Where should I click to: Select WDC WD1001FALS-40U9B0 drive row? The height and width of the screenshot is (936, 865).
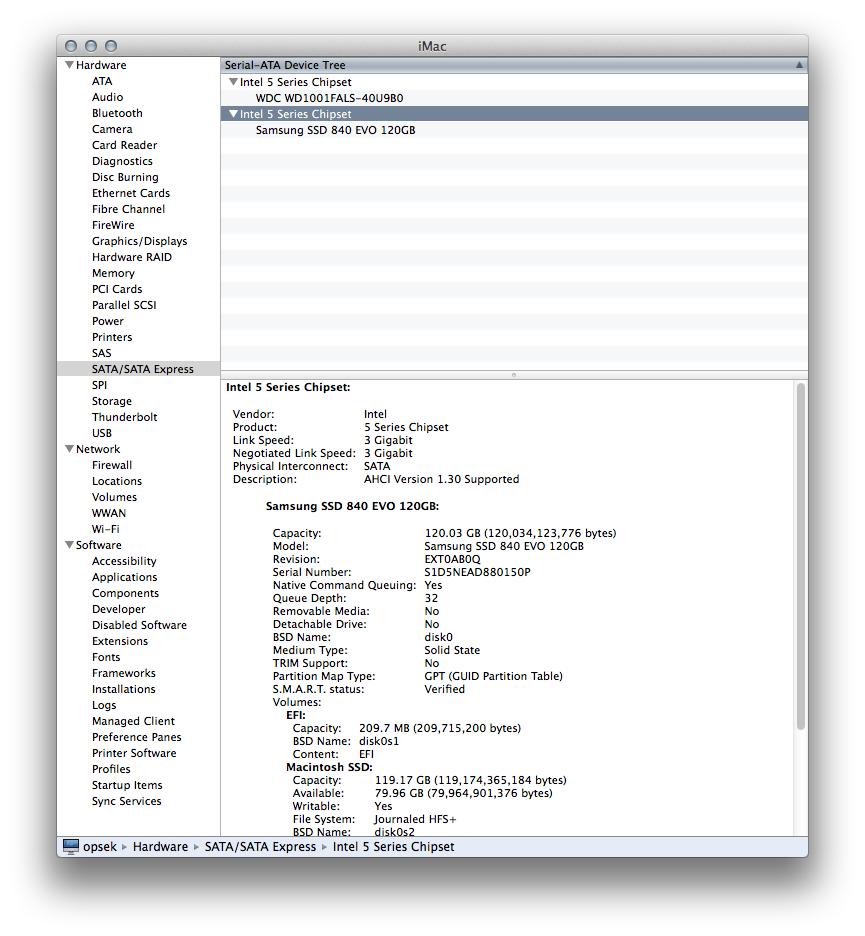pyautogui.click(x=514, y=98)
